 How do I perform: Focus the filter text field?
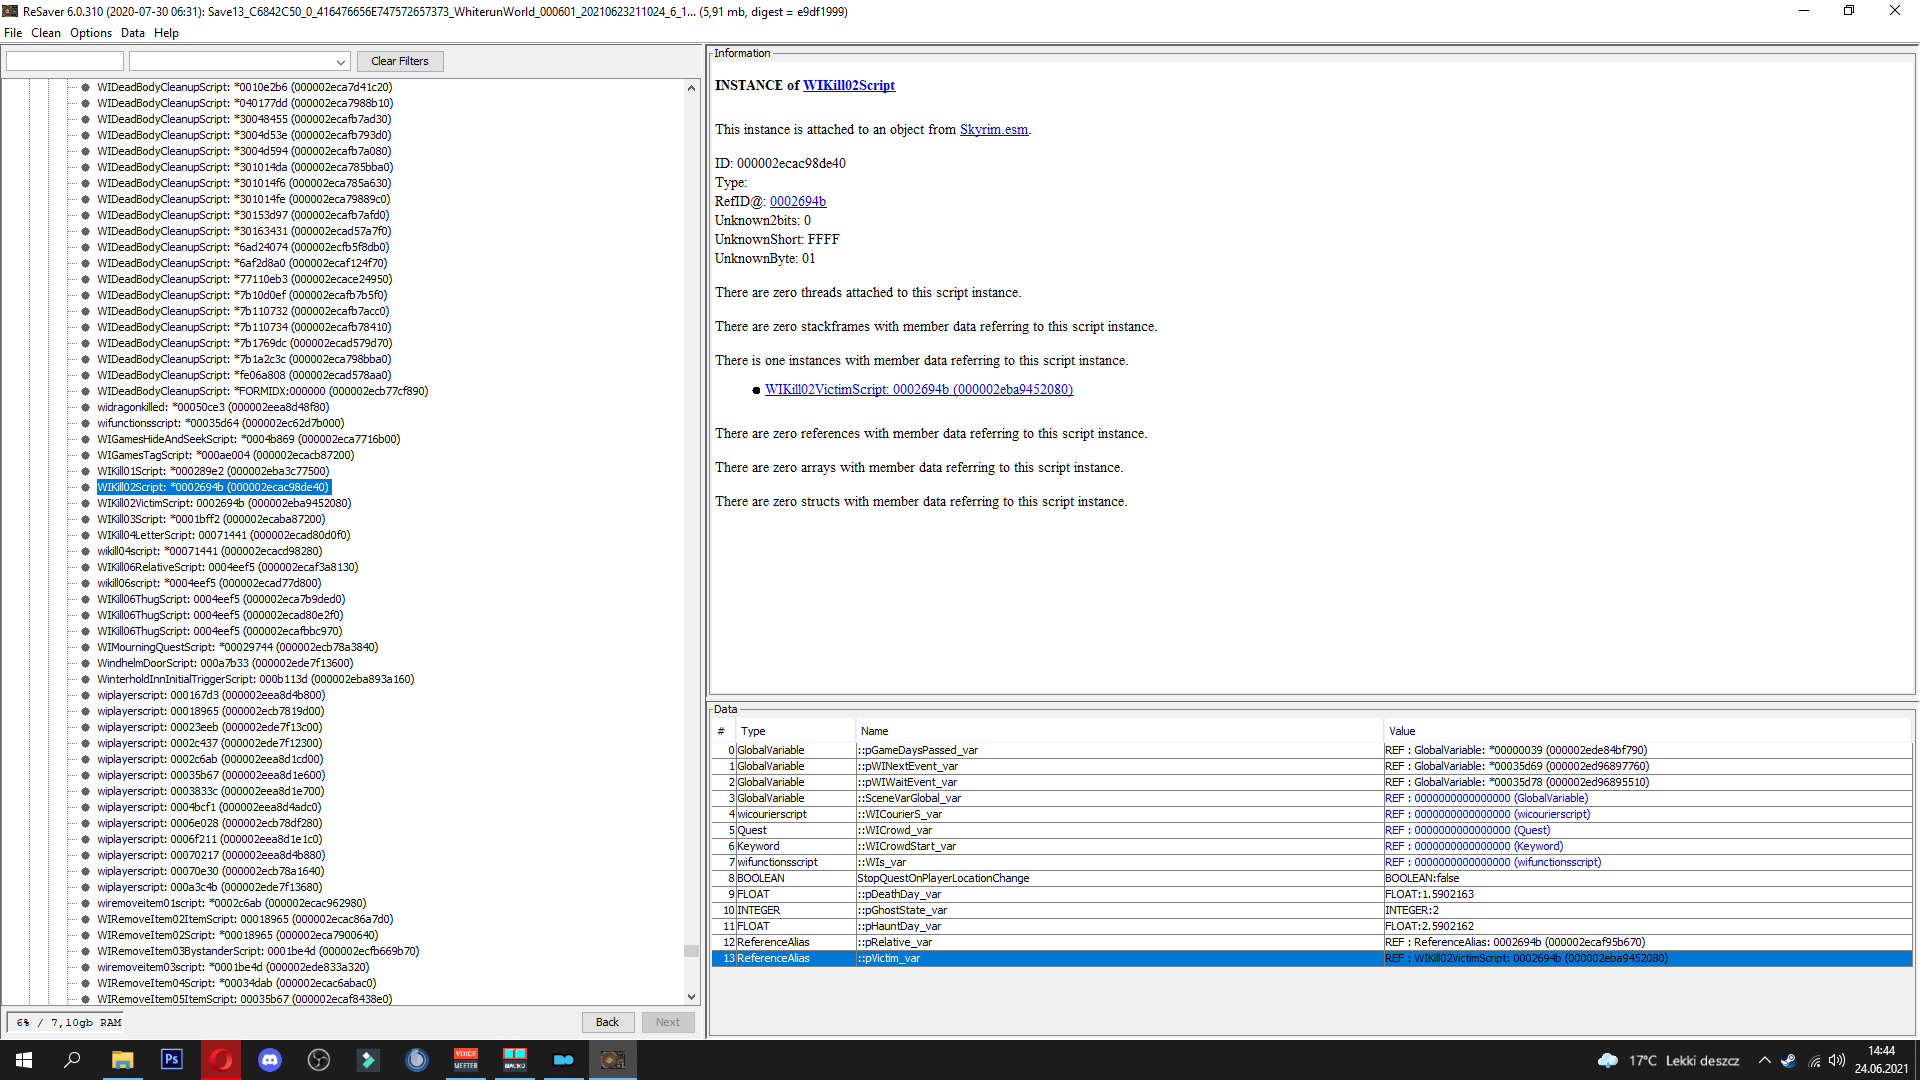[x=65, y=61]
